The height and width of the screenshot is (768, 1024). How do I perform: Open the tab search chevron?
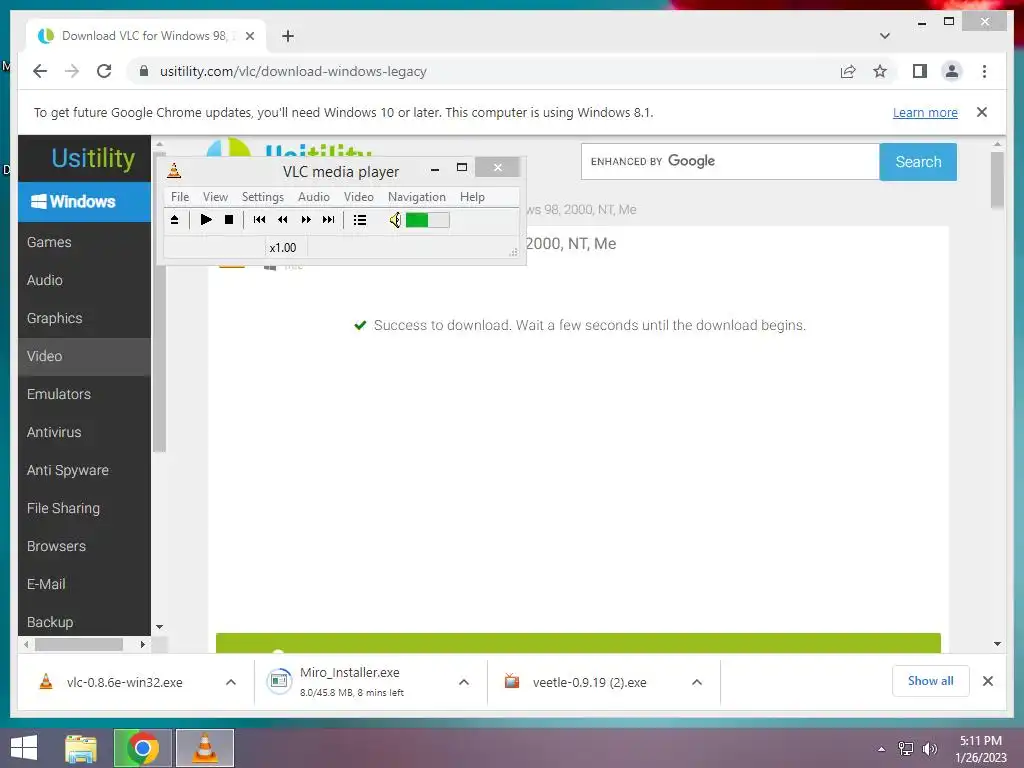click(x=884, y=36)
